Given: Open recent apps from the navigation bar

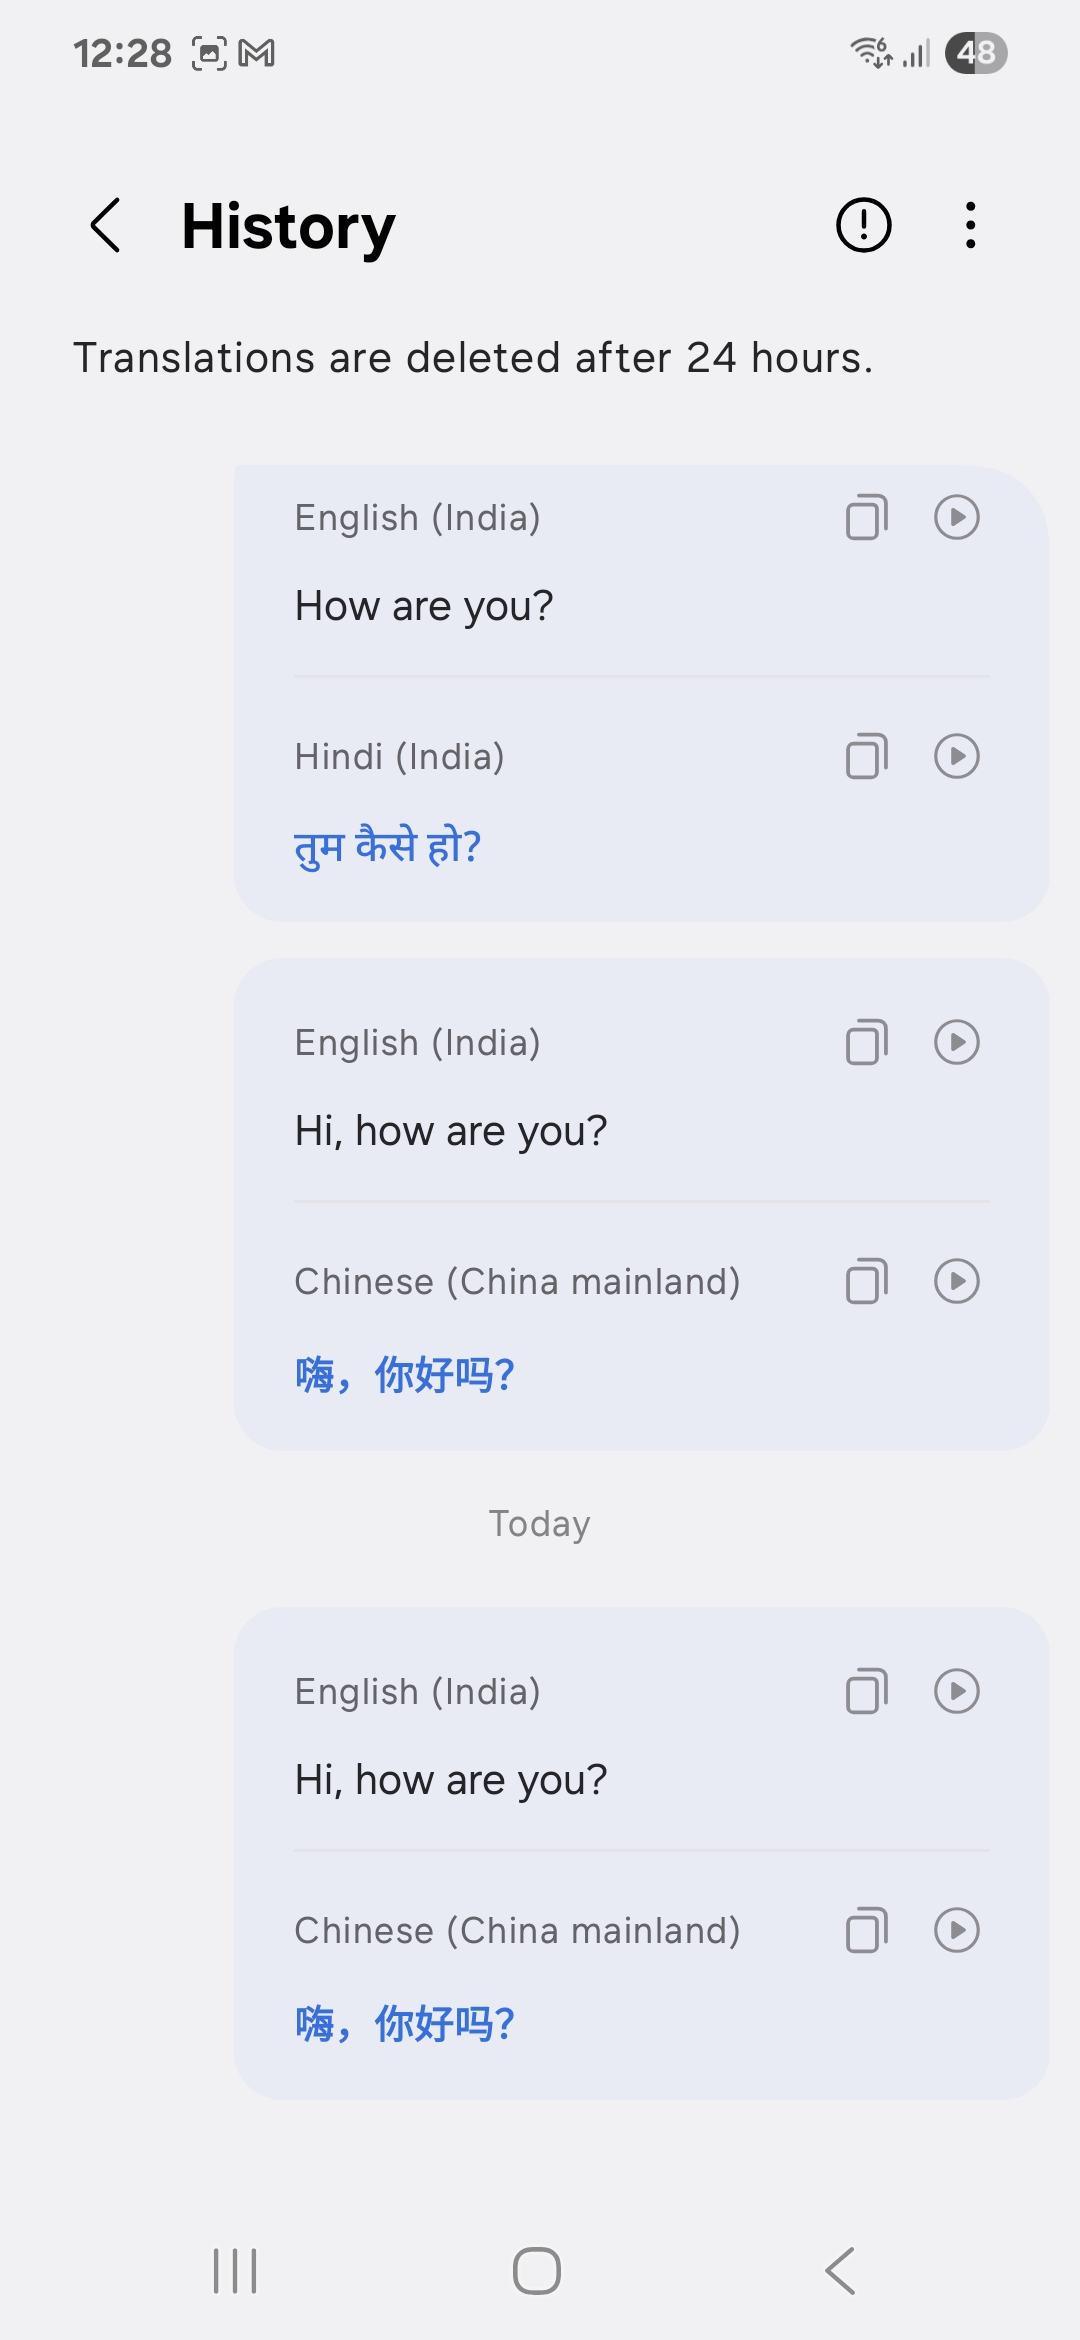Looking at the screenshot, I should (x=235, y=2271).
